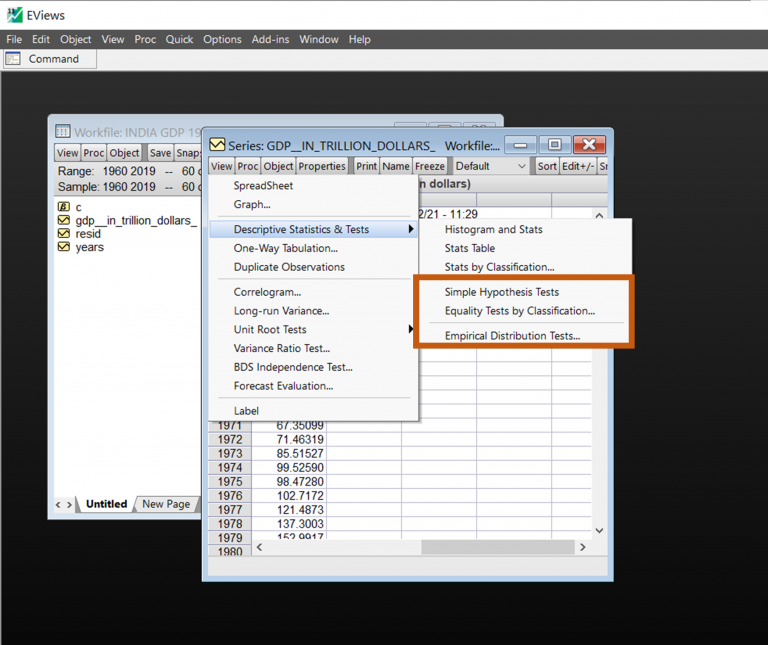Click the EViews application logo icon
The image size is (768, 645).
(x=15, y=15)
